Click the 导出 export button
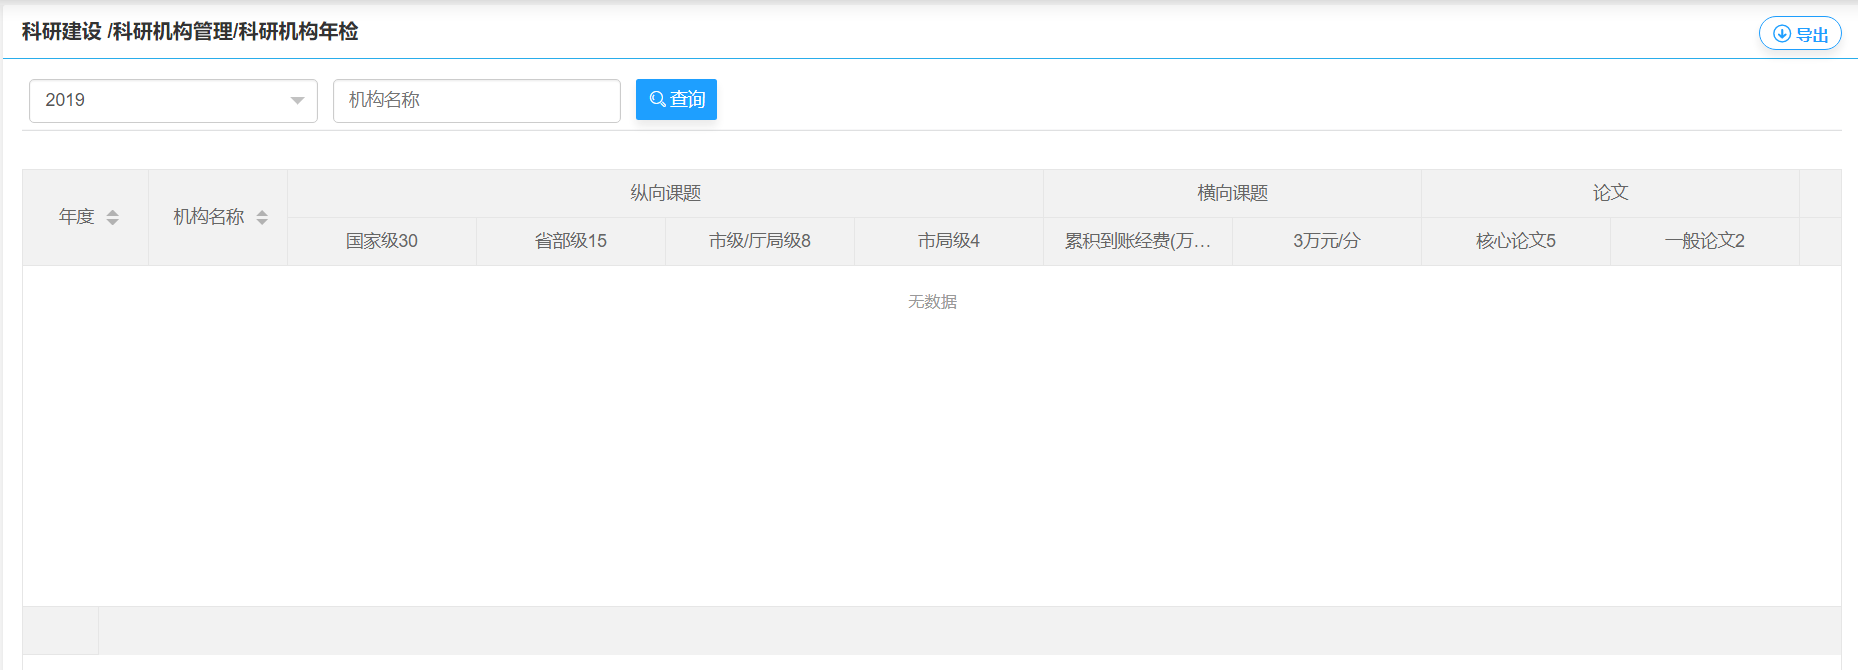This screenshot has height=670, width=1858. pyautogui.click(x=1800, y=34)
